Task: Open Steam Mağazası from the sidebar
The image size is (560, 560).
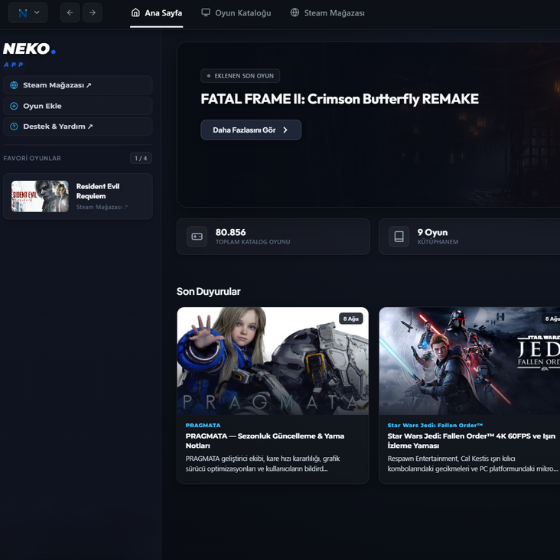Action: coord(78,85)
